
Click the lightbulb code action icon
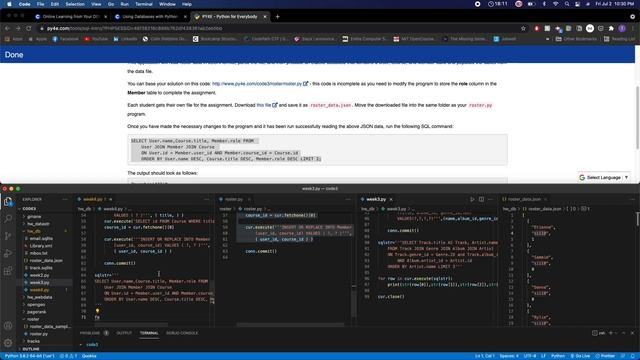pyautogui.click(x=97, y=311)
